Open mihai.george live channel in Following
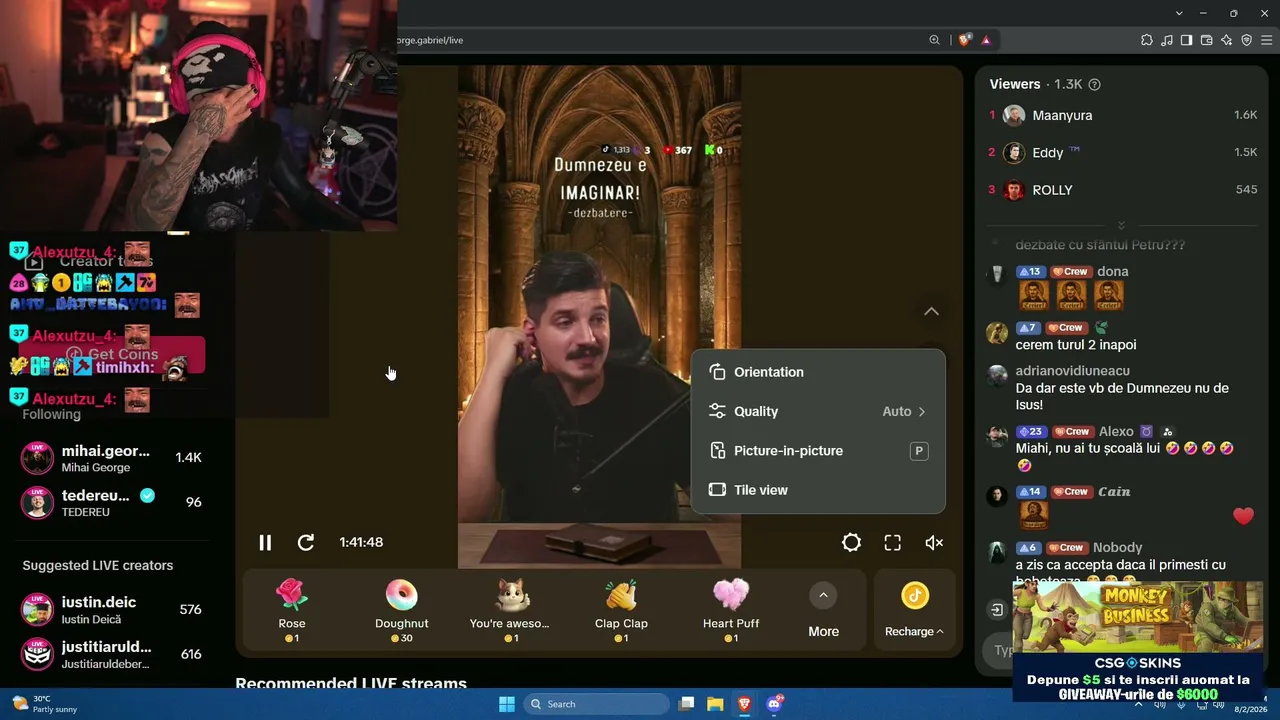This screenshot has width=1280, height=720. click(112, 458)
